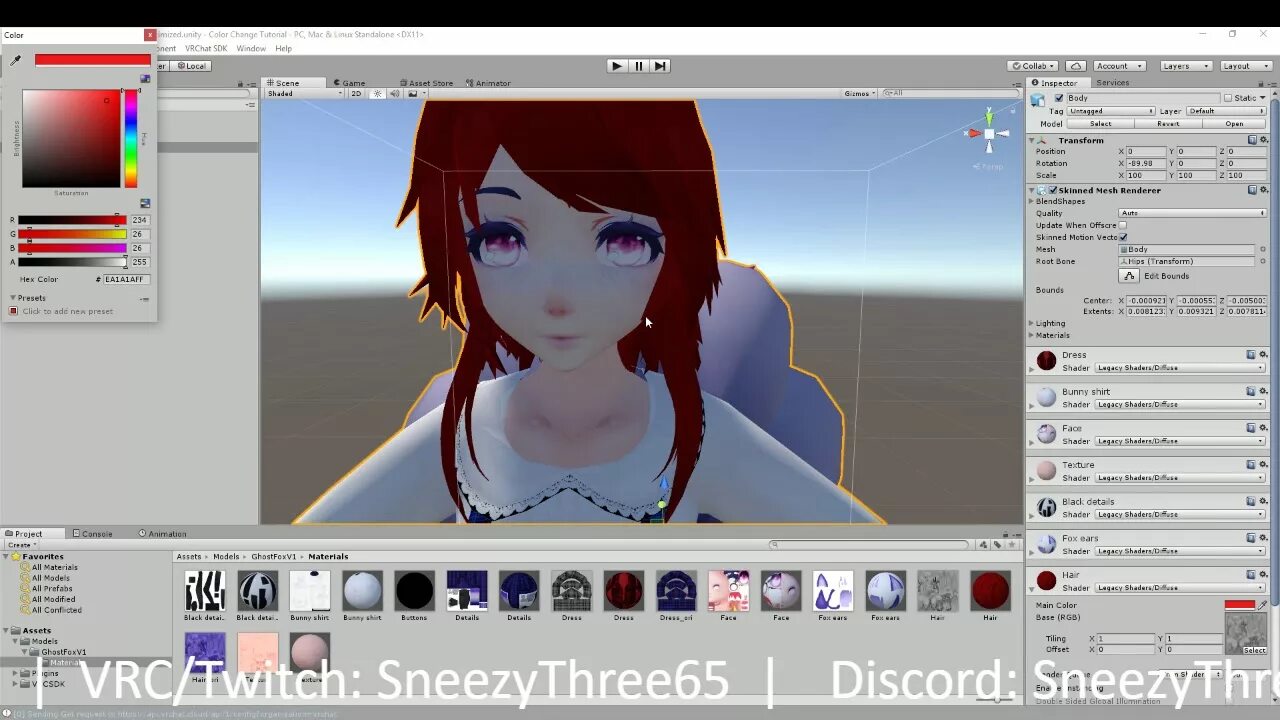Open Dress material gear menu
This screenshot has width=1280, height=720.
pyautogui.click(x=1263, y=355)
